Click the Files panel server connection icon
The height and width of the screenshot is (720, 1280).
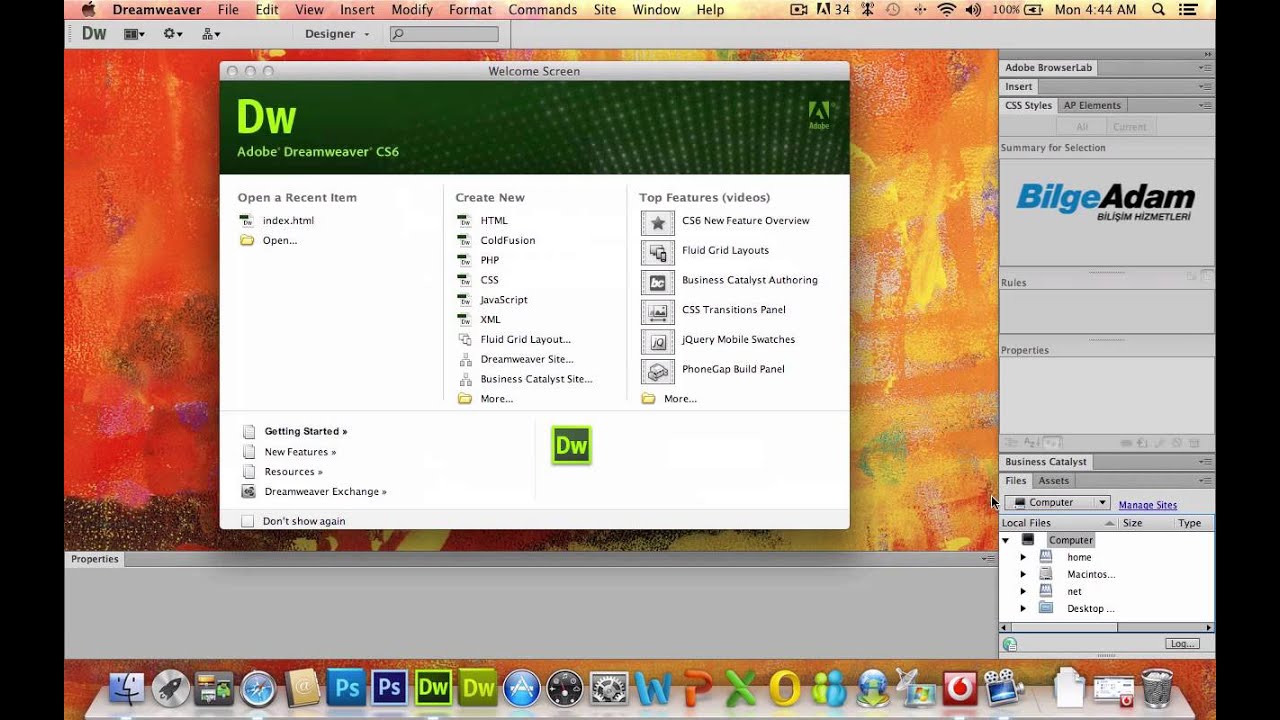1010,645
